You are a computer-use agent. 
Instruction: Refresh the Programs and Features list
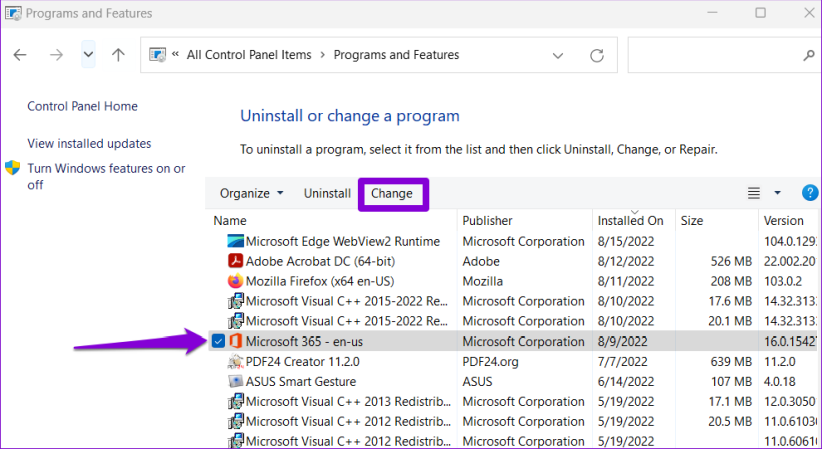tap(597, 55)
